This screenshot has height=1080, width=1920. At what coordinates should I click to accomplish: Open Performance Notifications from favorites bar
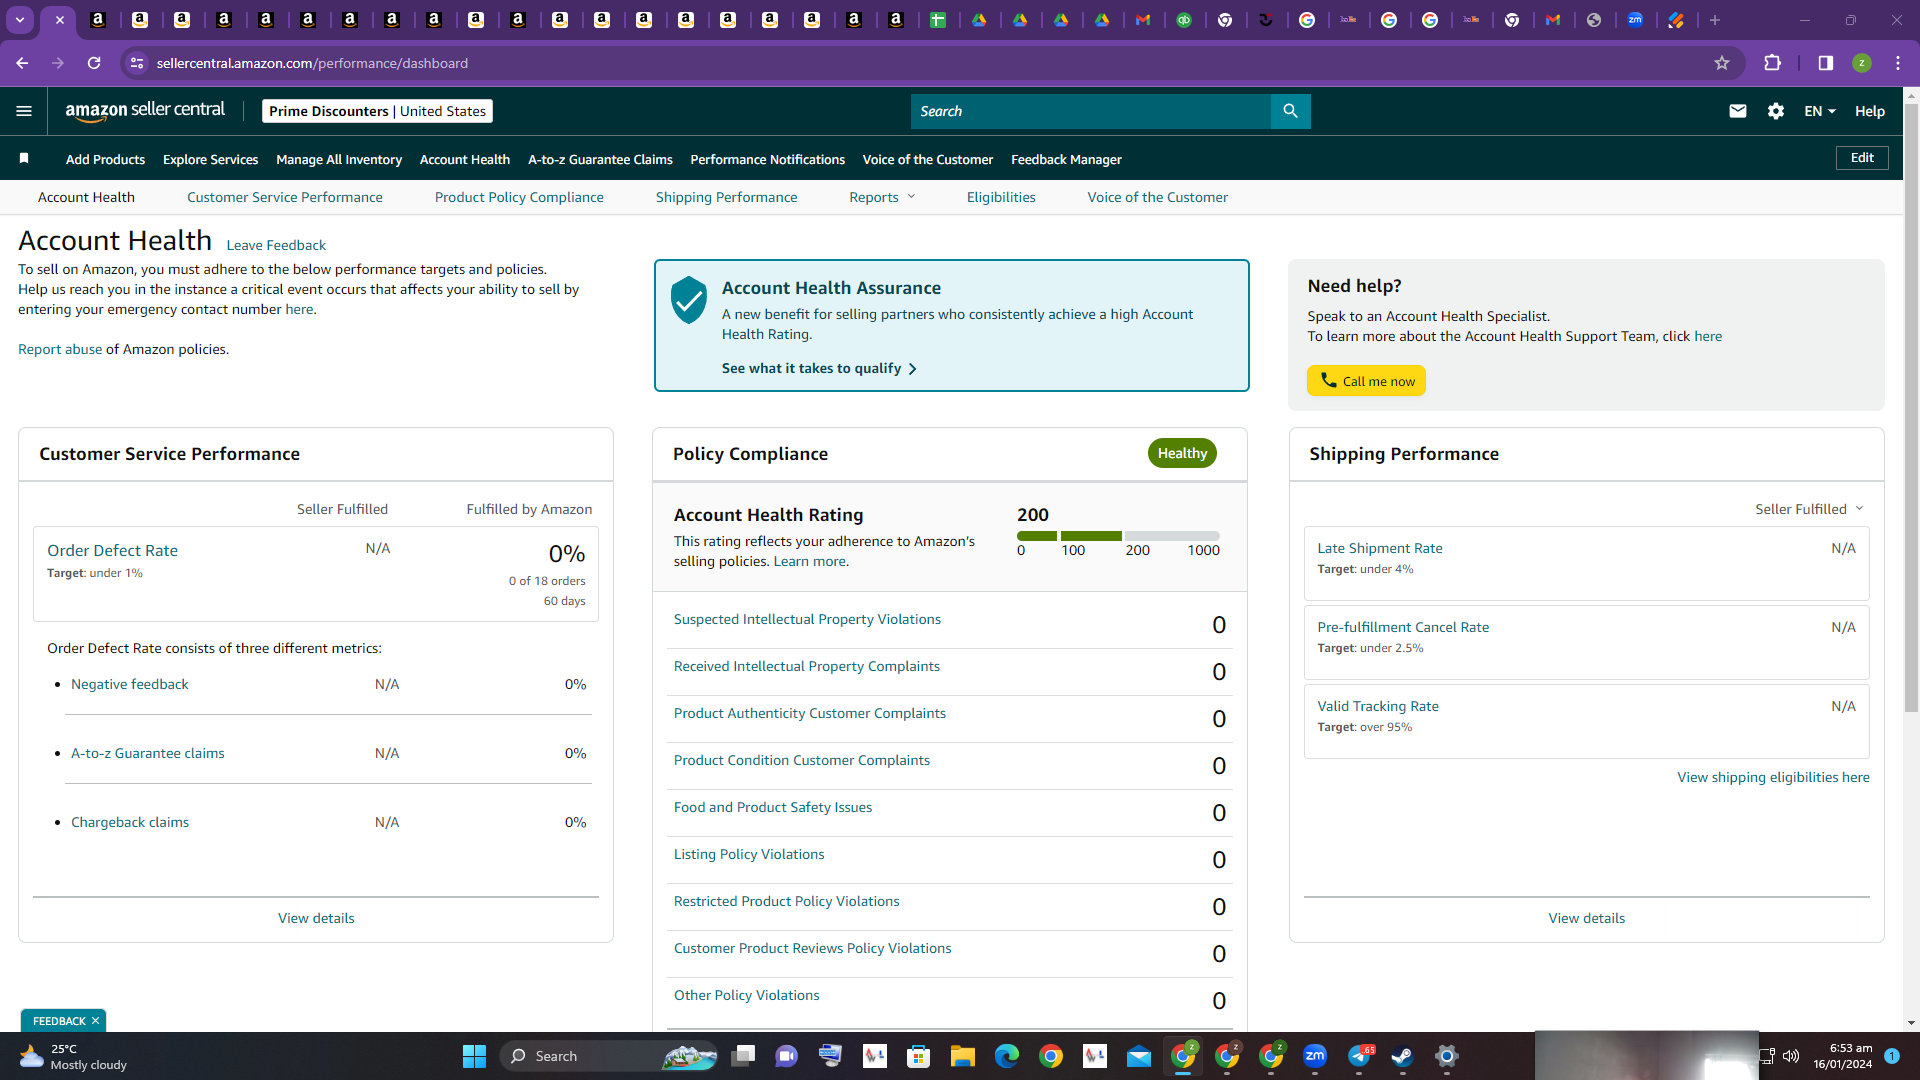[x=767, y=159]
